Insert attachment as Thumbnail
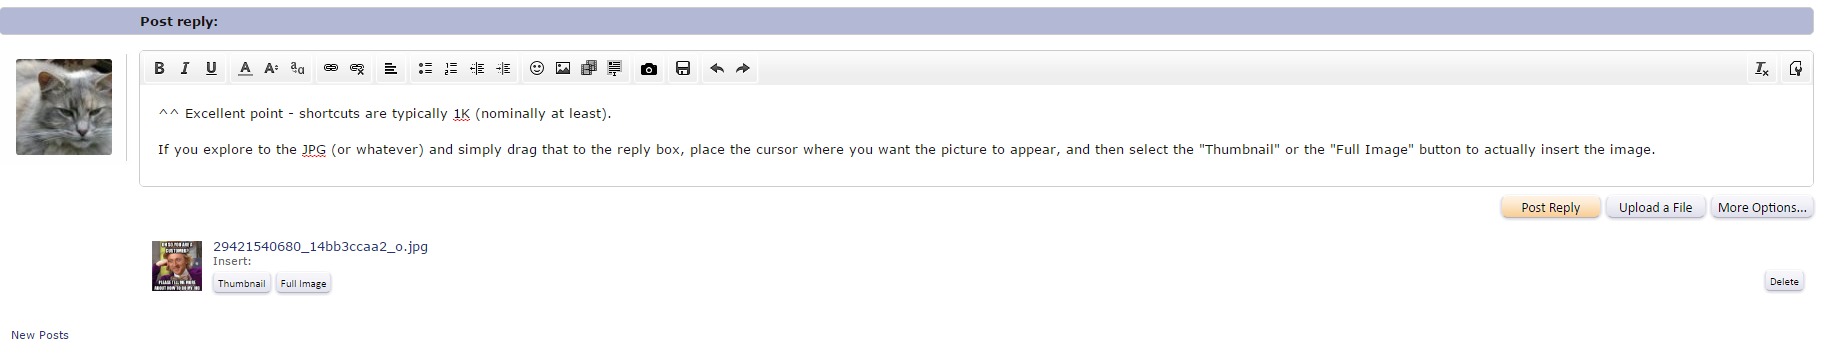The height and width of the screenshot is (361, 1838). (242, 284)
